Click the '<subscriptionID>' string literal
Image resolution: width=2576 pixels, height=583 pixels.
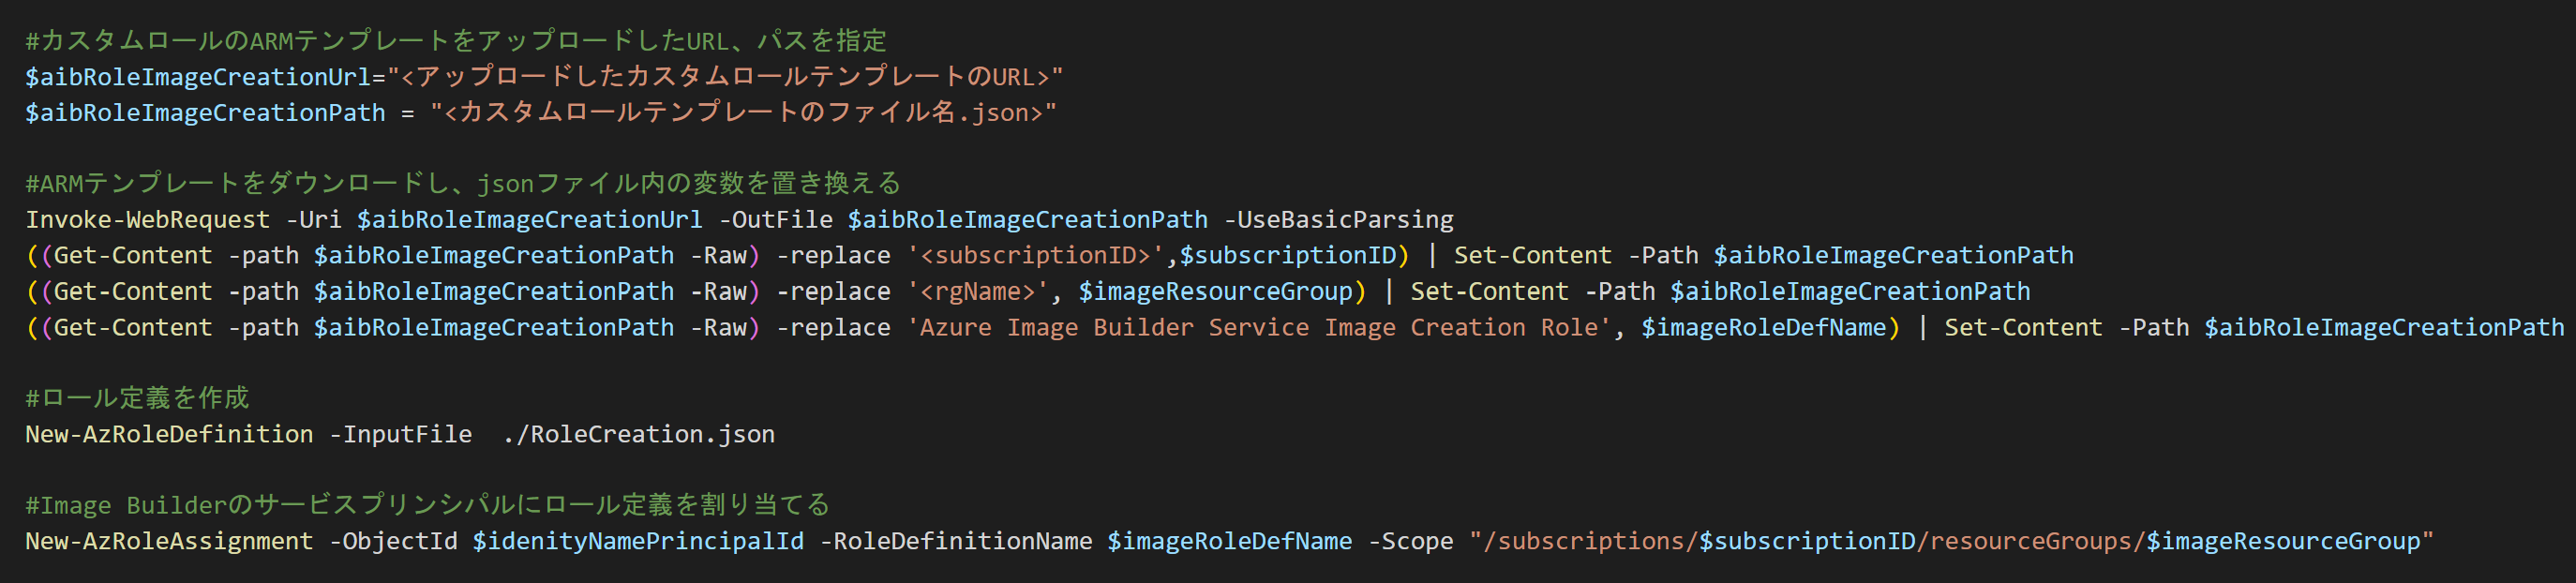pyautogui.click(x=1035, y=256)
